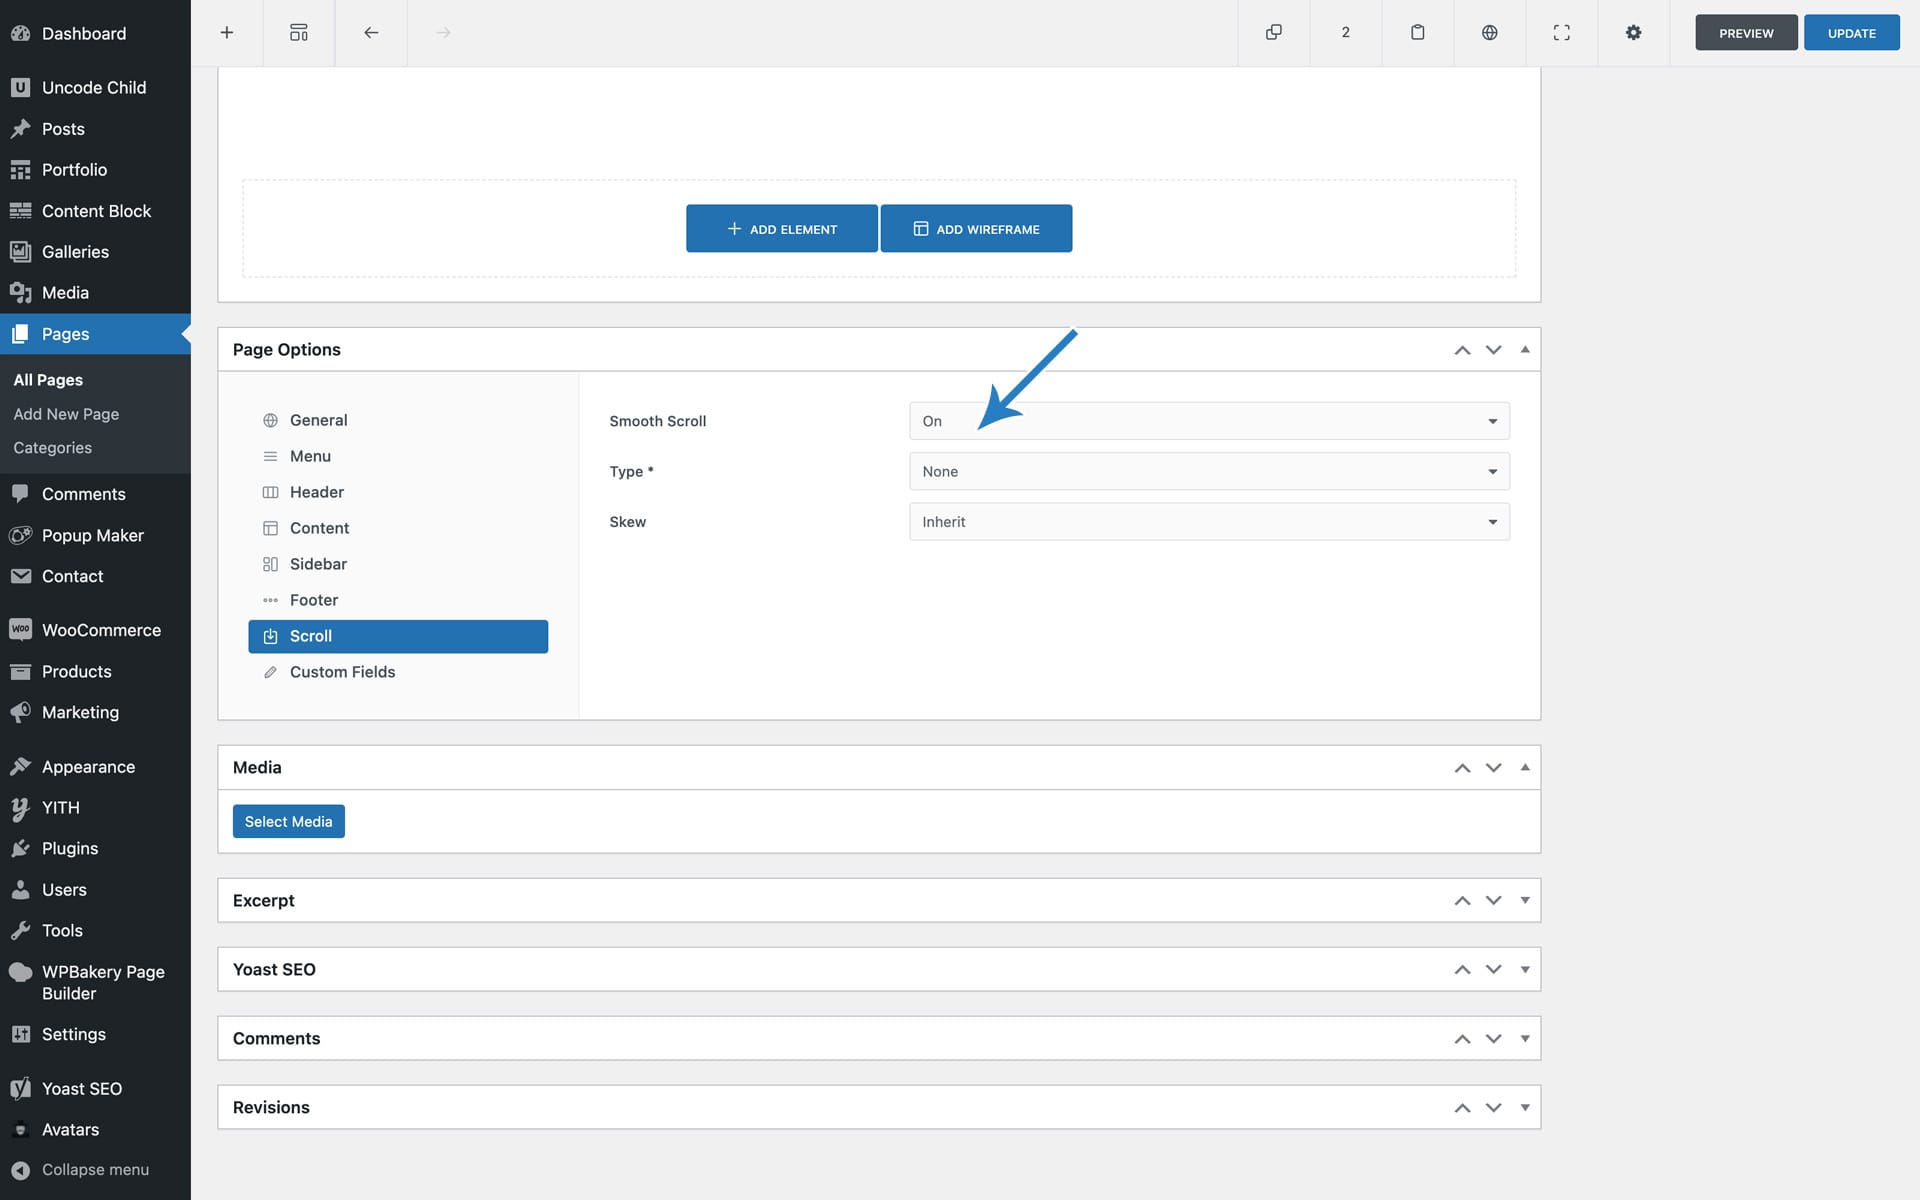Screen dimensions: 1920x1200
Task: Expand the Excerpt panel toggle triangle
Action: click(x=1524, y=900)
